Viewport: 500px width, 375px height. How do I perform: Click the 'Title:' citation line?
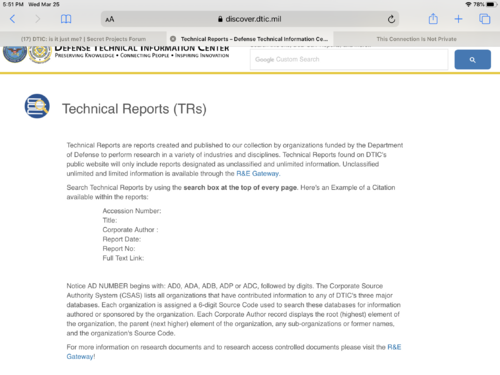pyautogui.click(x=110, y=220)
